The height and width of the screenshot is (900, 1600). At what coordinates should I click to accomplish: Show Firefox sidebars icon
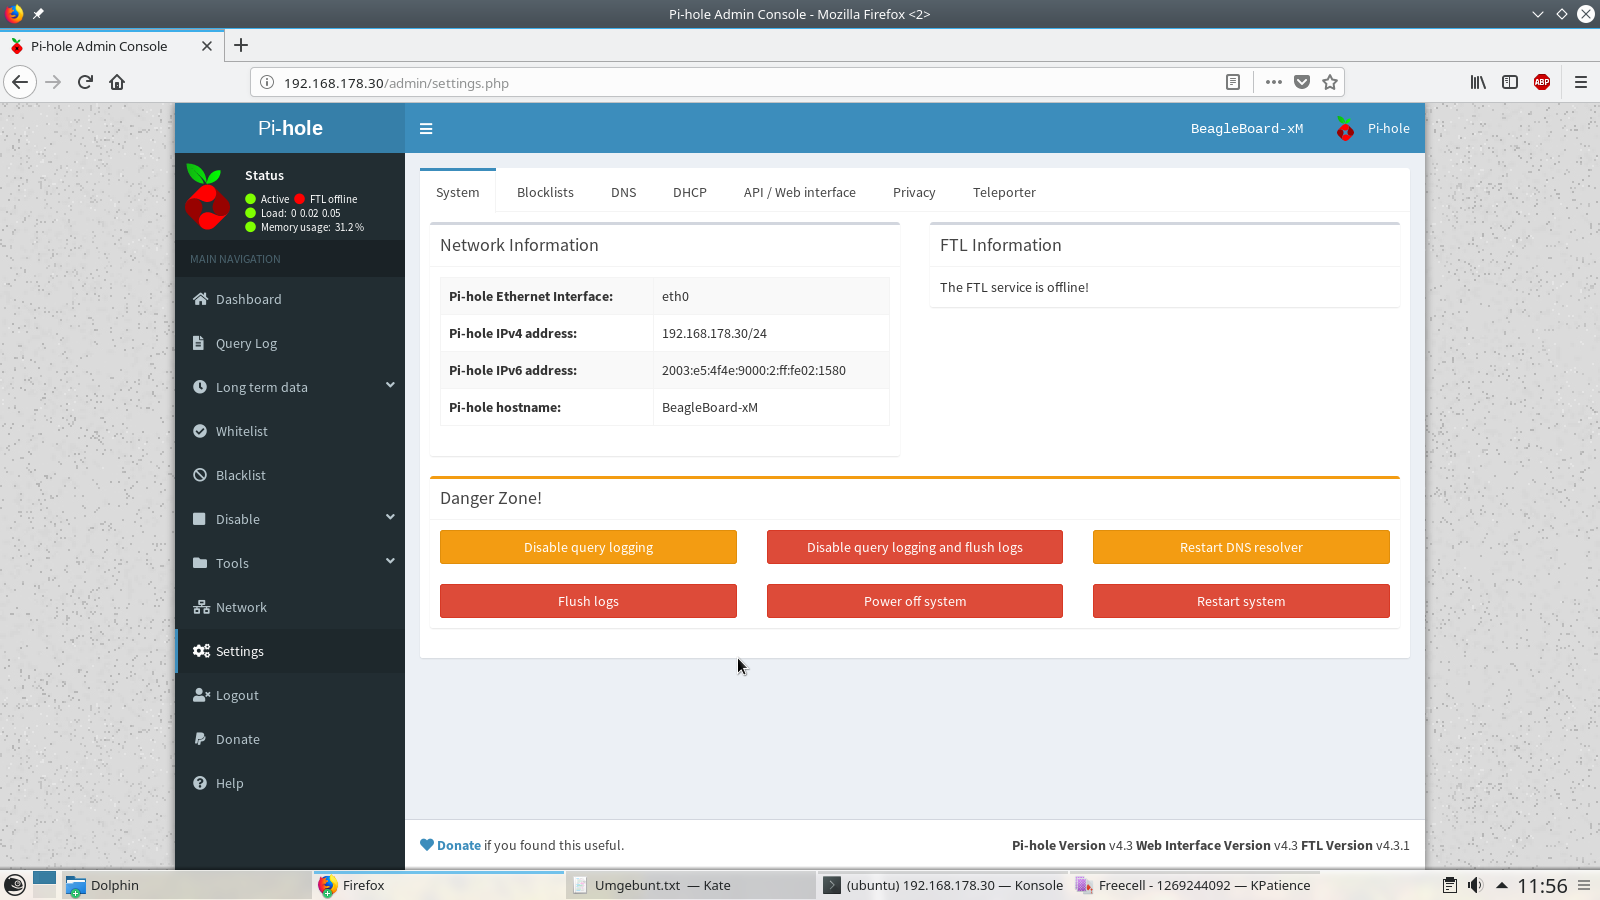1510,82
